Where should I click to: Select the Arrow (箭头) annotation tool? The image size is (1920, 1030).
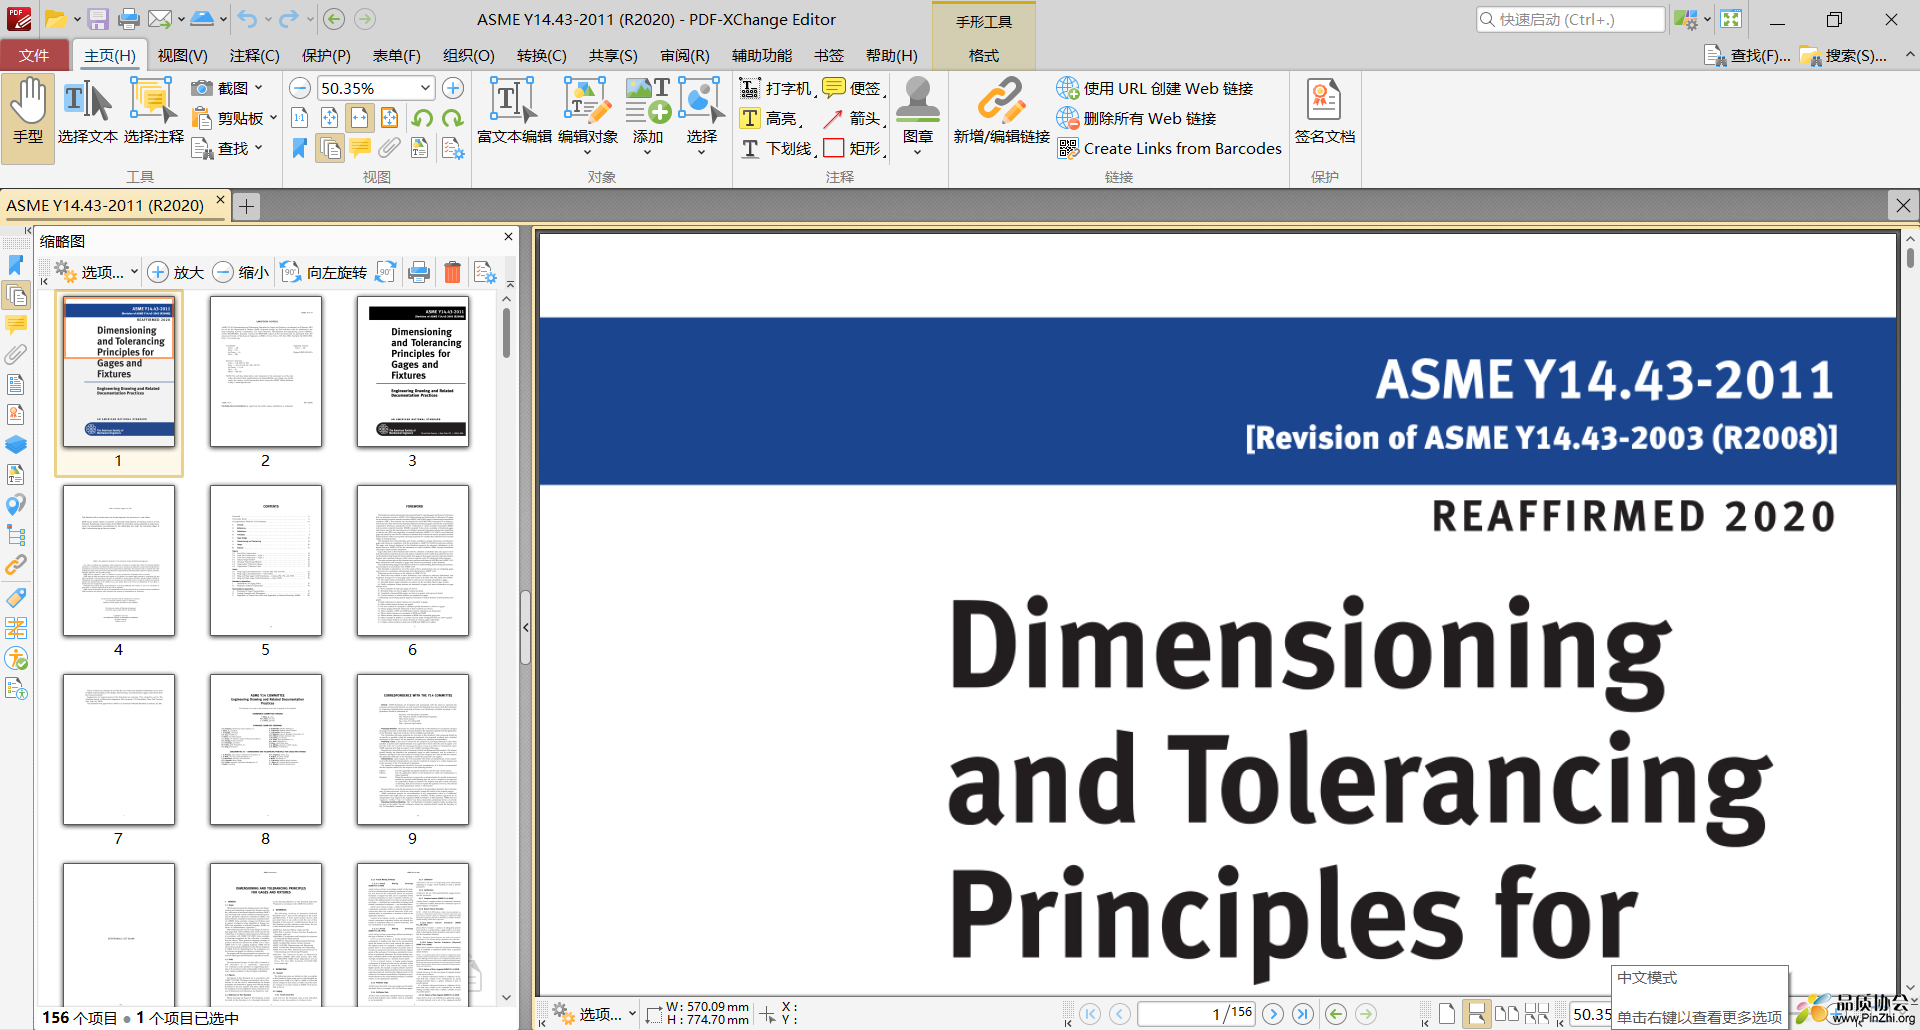tap(852, 118)
